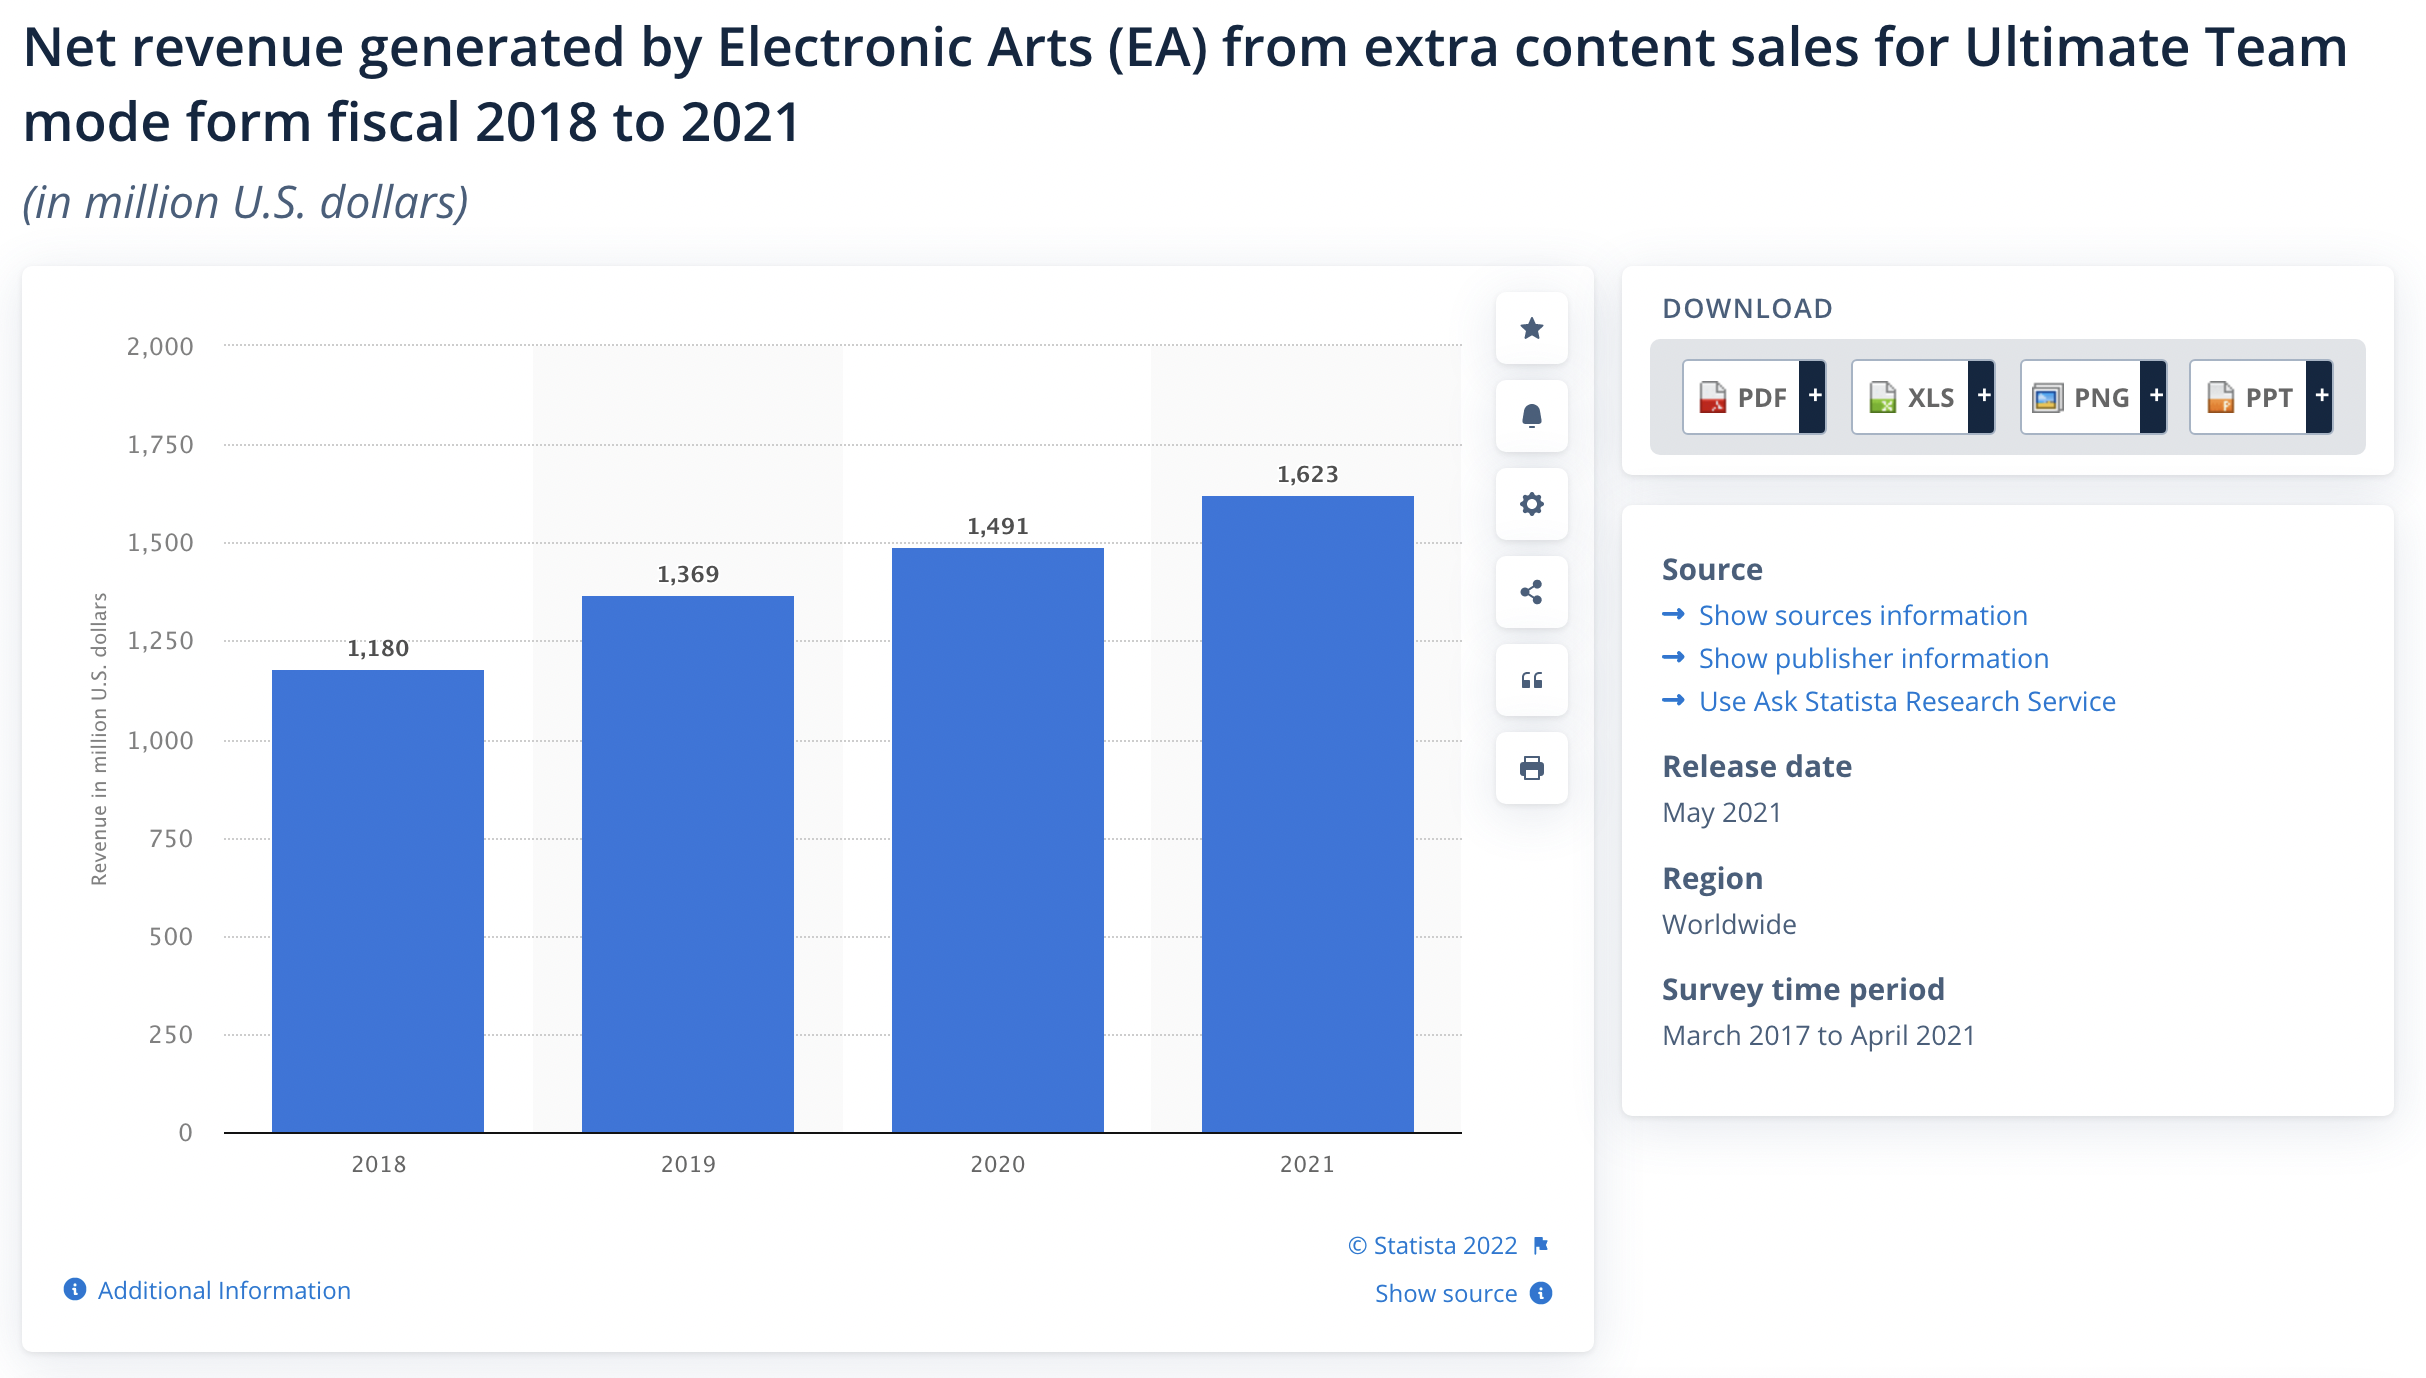Download the data as XLS

click(1910, 397)
